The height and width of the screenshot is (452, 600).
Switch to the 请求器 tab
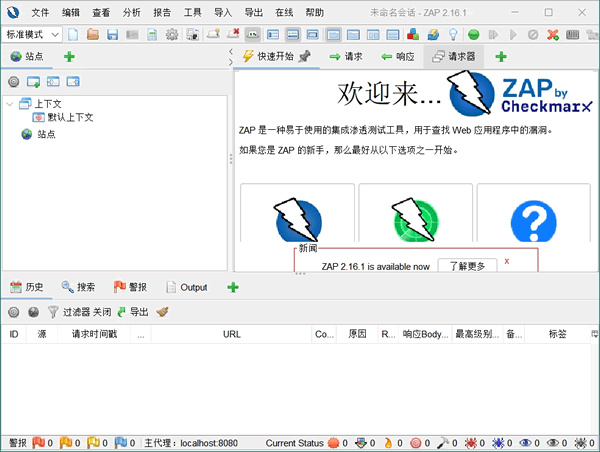pos(454,57)
